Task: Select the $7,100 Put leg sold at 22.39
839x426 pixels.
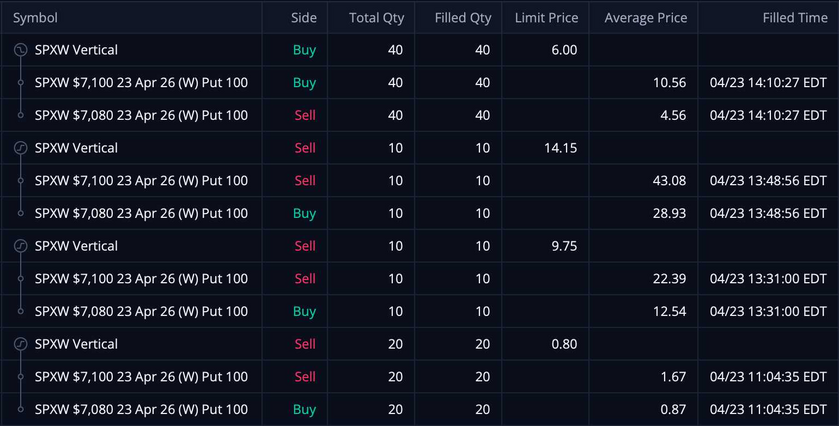Action: [x=141, y=279]
